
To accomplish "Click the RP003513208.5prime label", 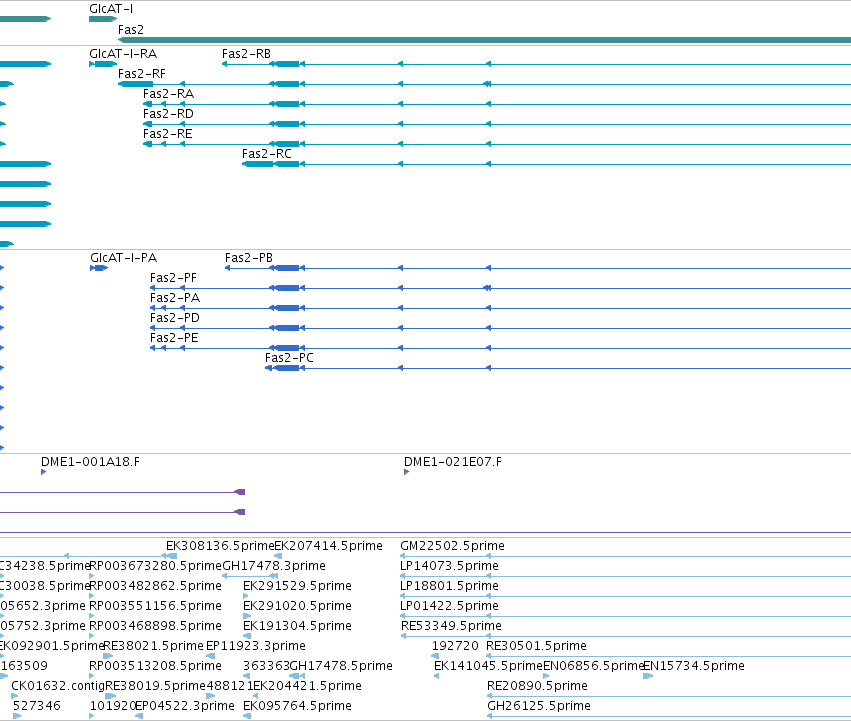I will coord(155,666).
